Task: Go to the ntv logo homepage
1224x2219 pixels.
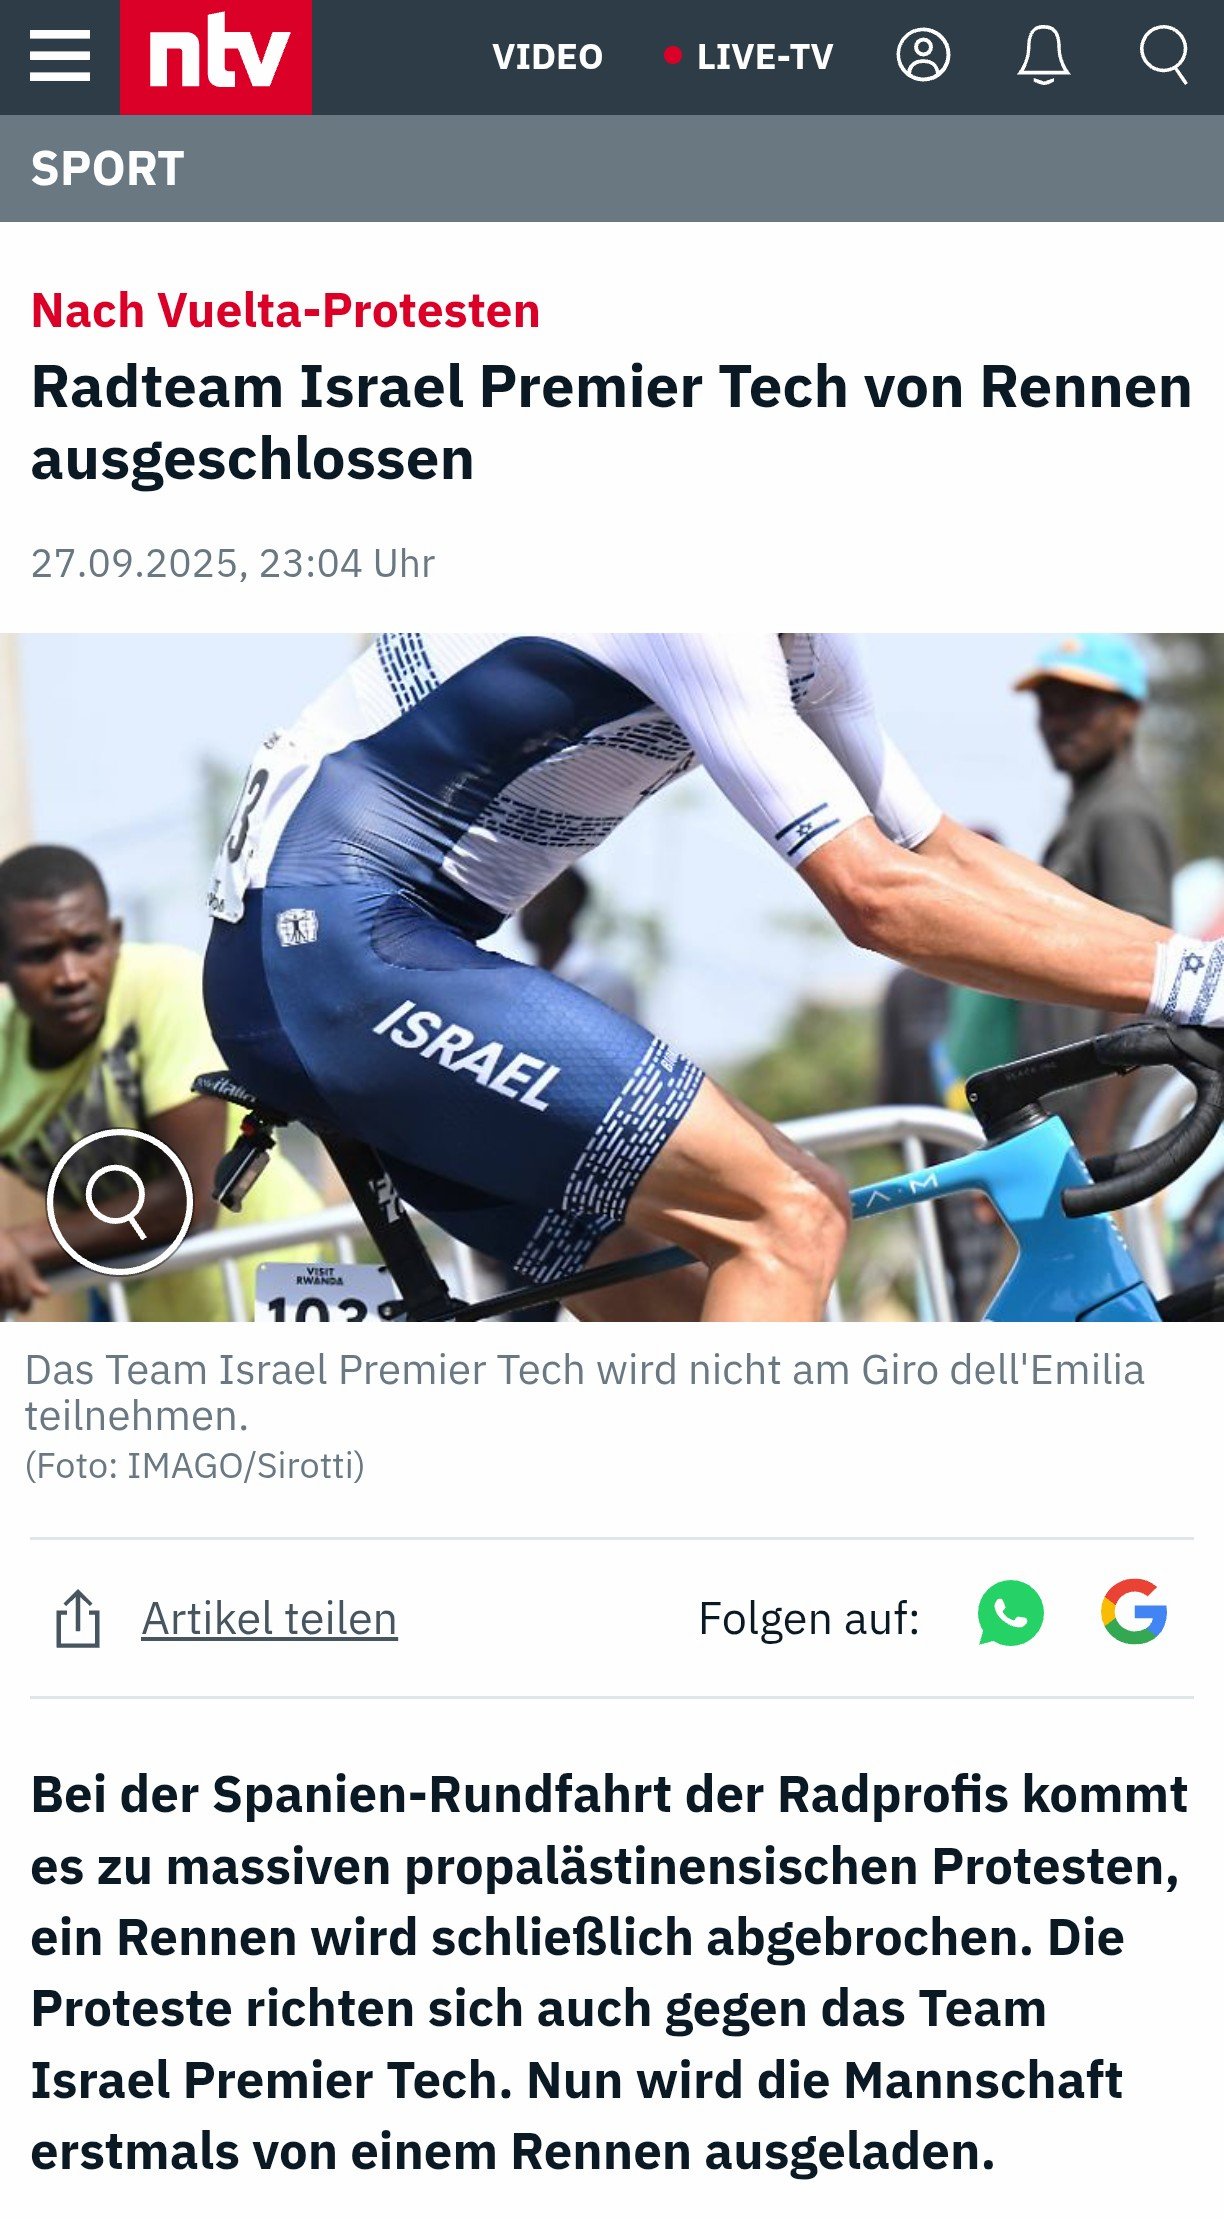Action: click(216, 57)
